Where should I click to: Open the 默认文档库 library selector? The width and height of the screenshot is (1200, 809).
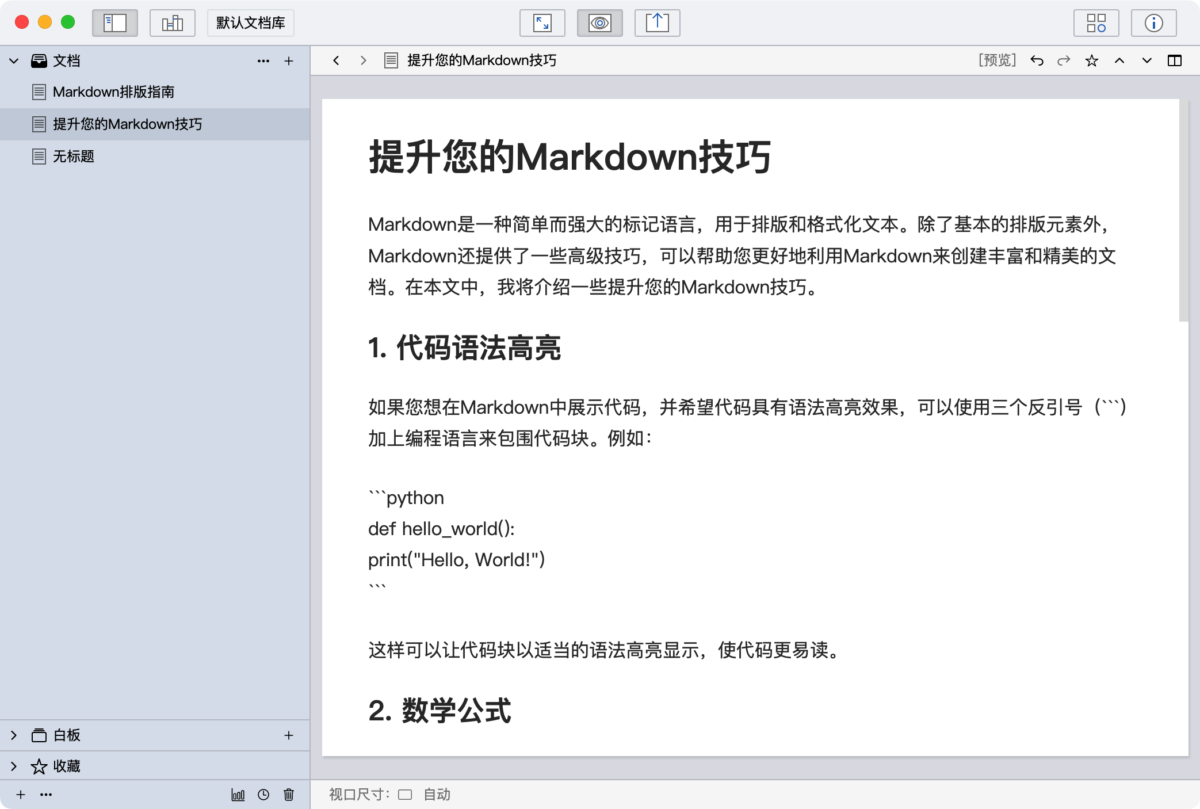250,22
